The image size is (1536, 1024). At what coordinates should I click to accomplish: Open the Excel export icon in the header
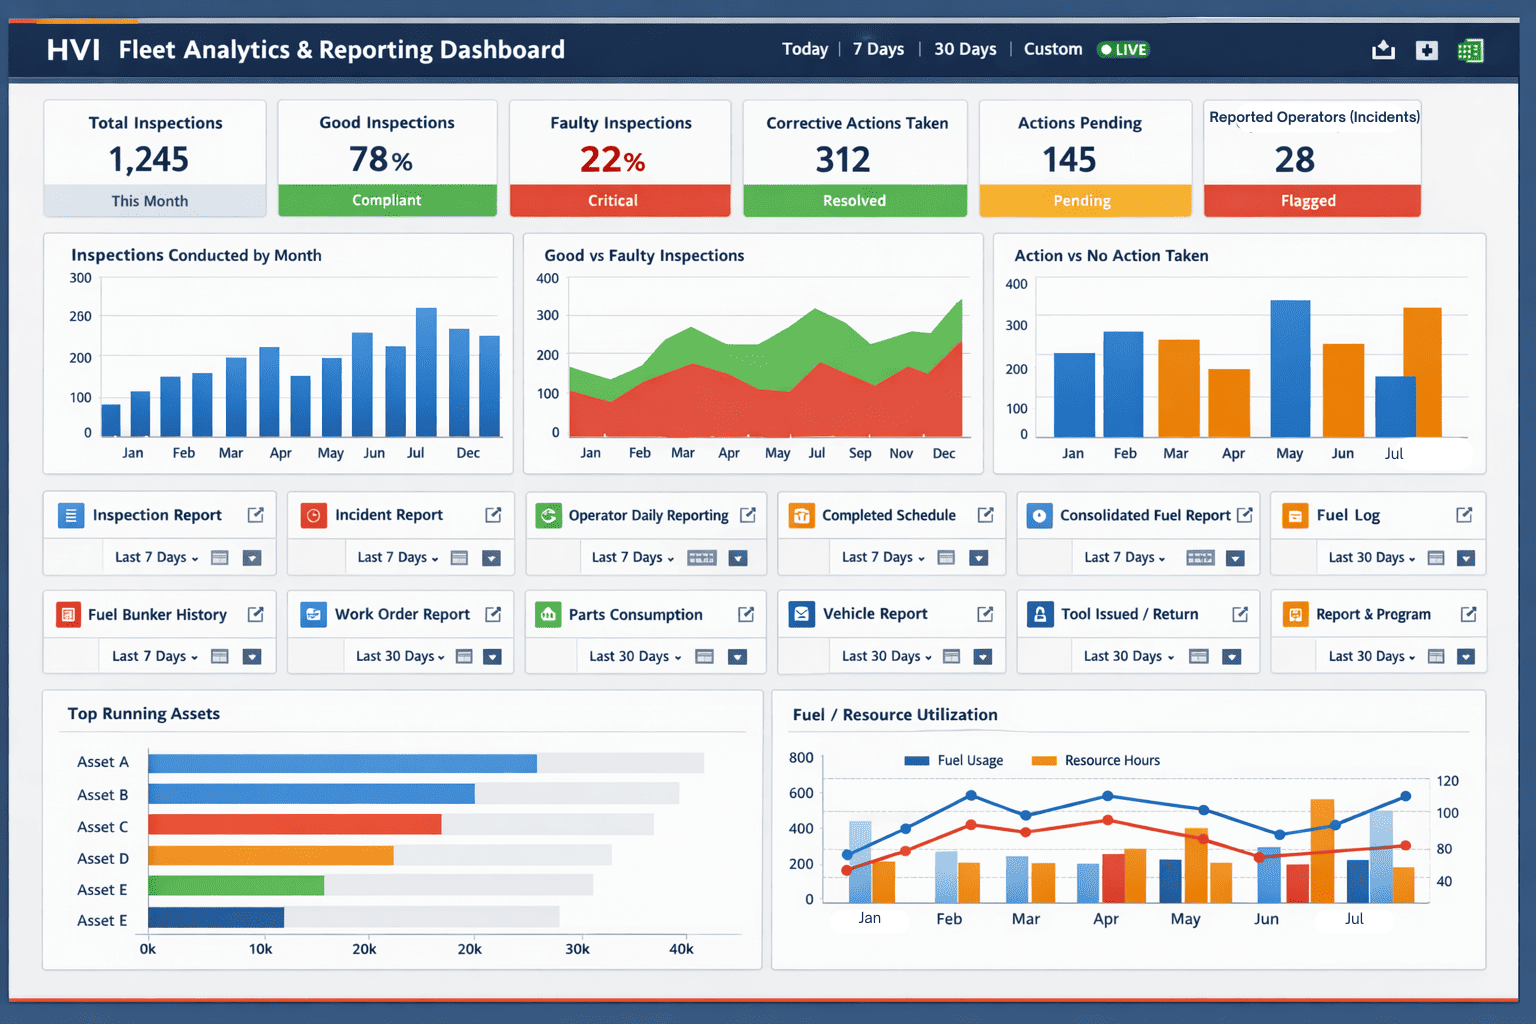(1470, 49)
